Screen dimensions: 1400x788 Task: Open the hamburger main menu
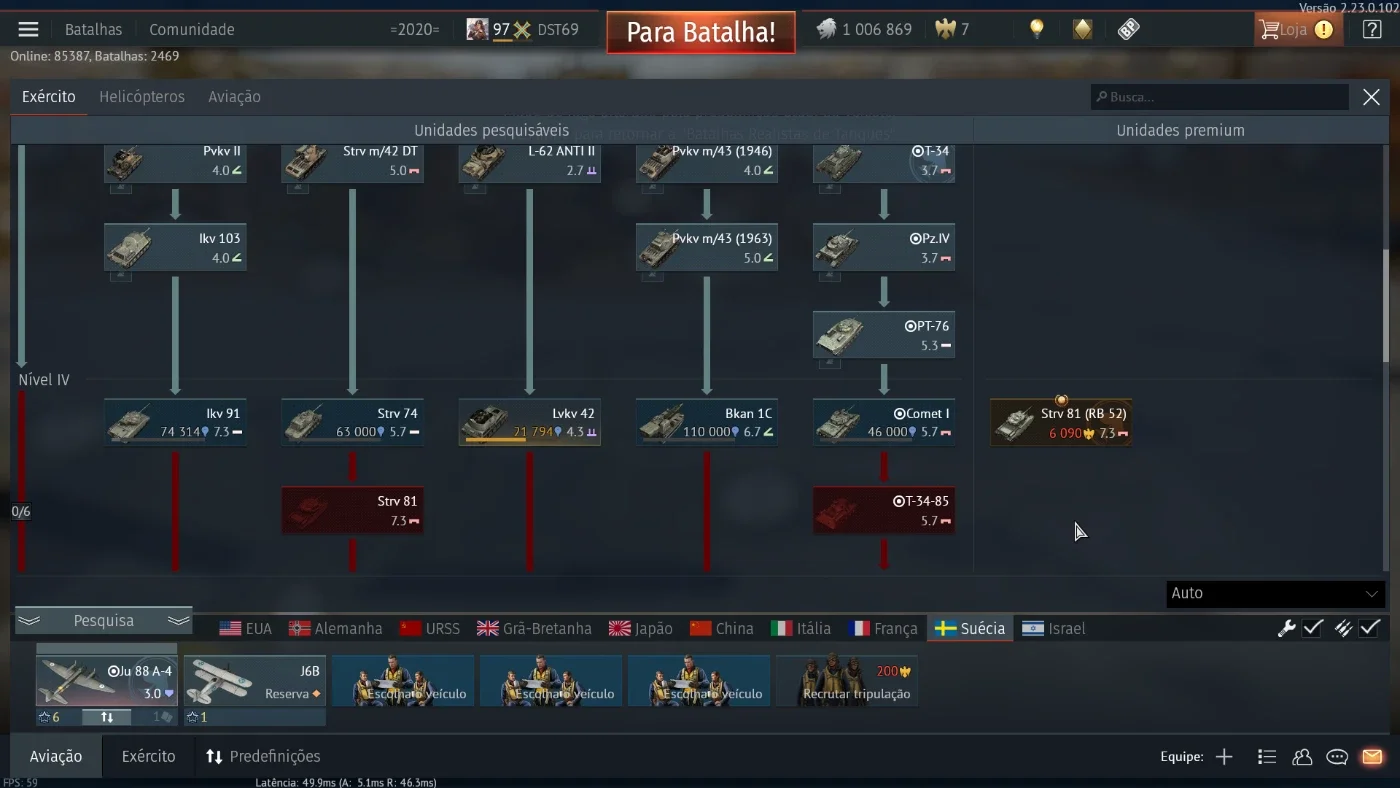[28, 29]
